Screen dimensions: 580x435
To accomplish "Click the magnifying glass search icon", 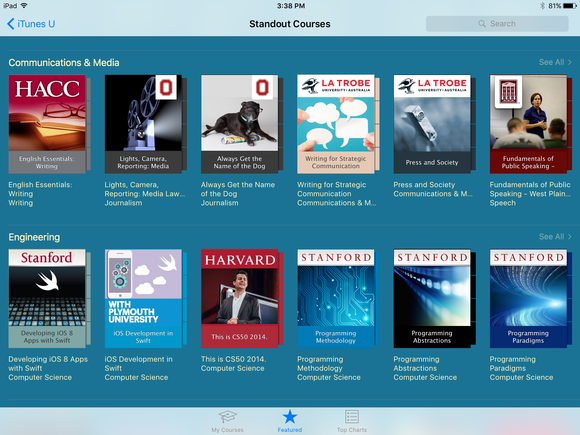I will pyautogui.click(x=482, y=24).
